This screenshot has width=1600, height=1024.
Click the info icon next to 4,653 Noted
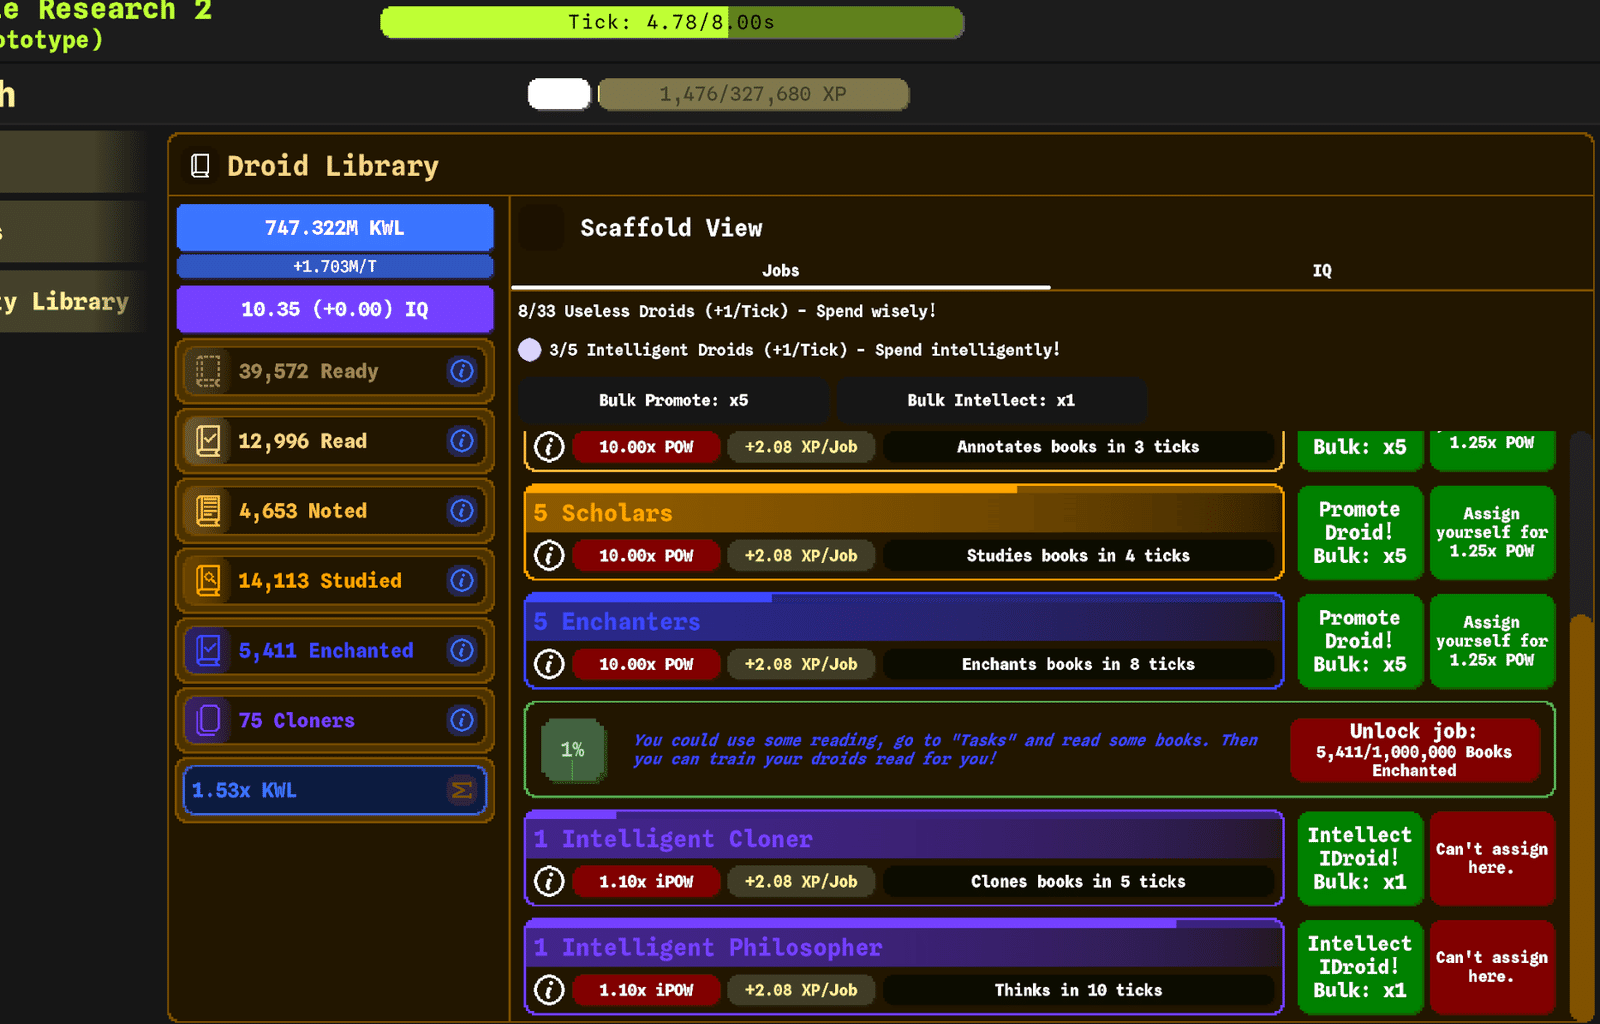tap(461, 511)
